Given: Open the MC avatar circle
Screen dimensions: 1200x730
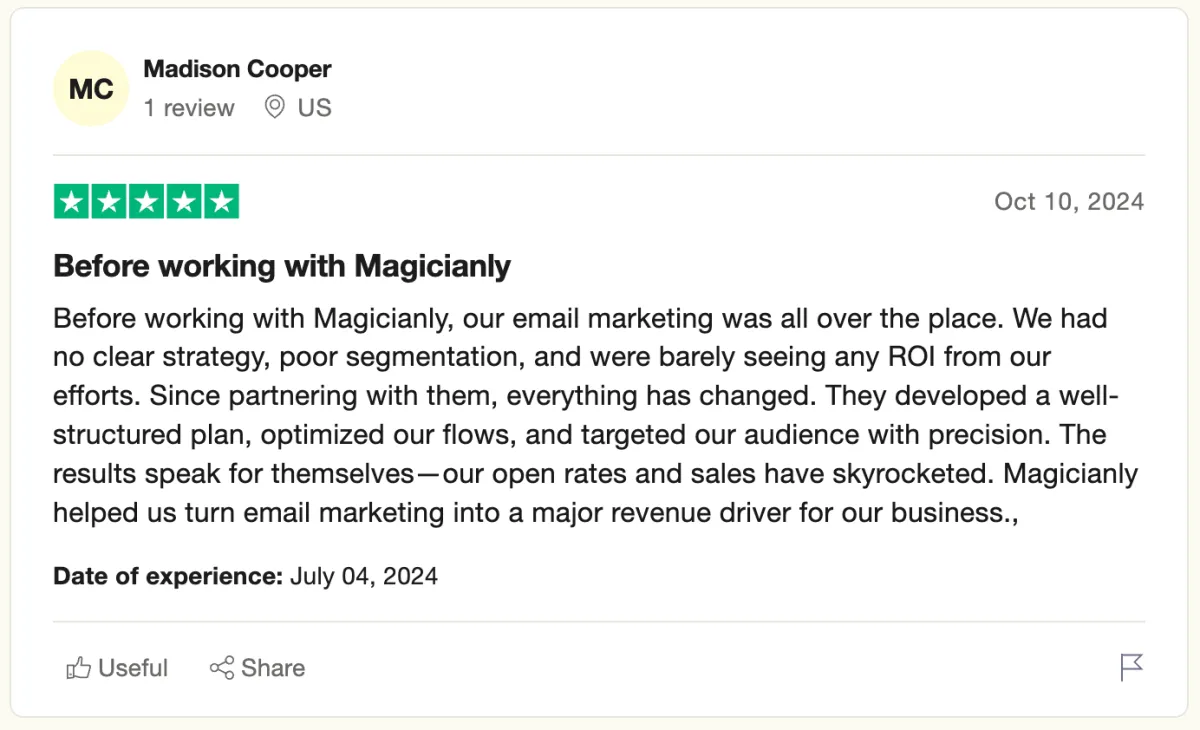Looking at the screenshot, I should (x=91, y=89).
